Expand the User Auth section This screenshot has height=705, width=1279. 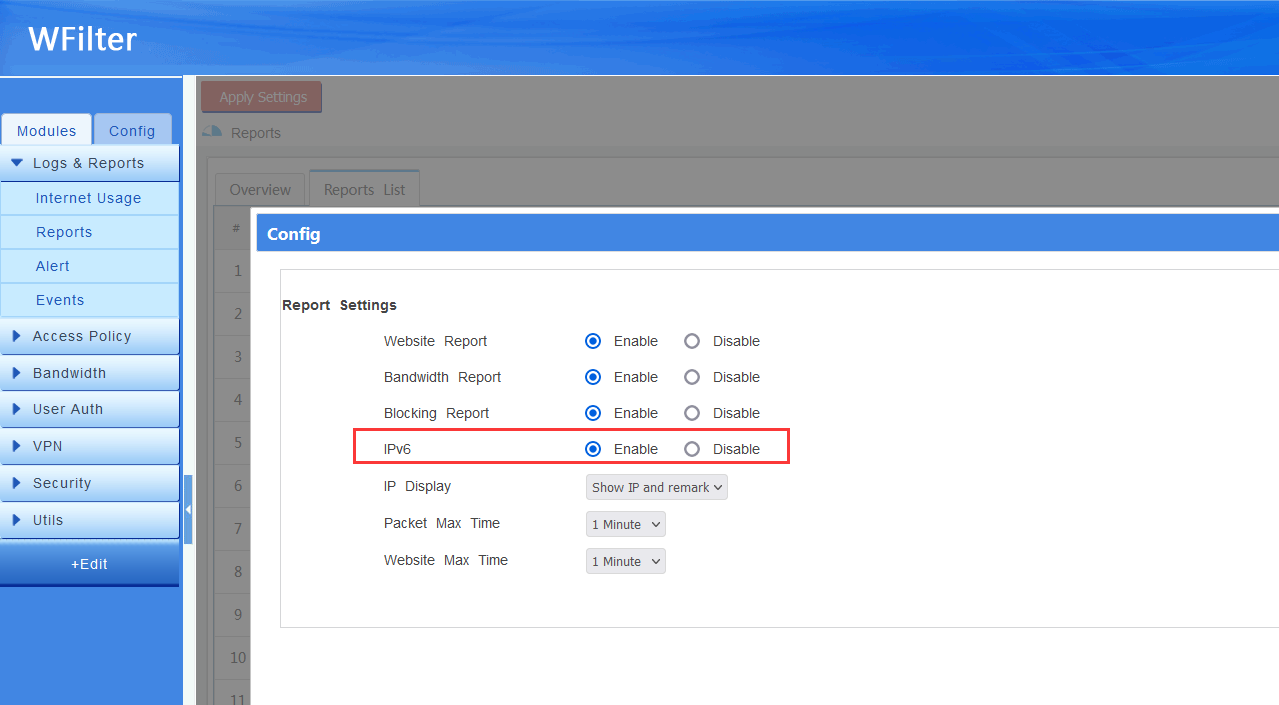[x=90, y=409]
